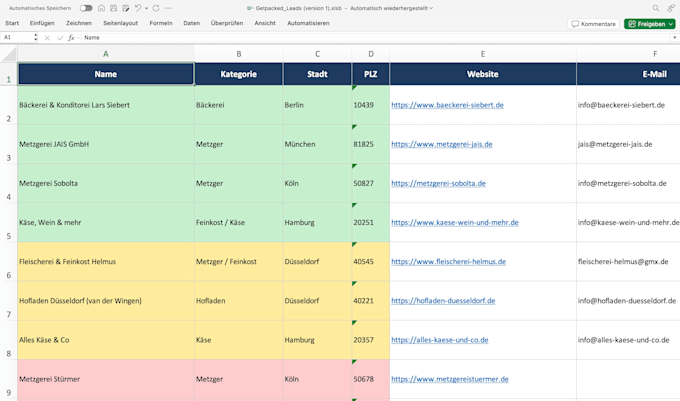This screenshot has height=401, width=680.
Task: Click the green Freigeben button
Action: tap(650, 24)
